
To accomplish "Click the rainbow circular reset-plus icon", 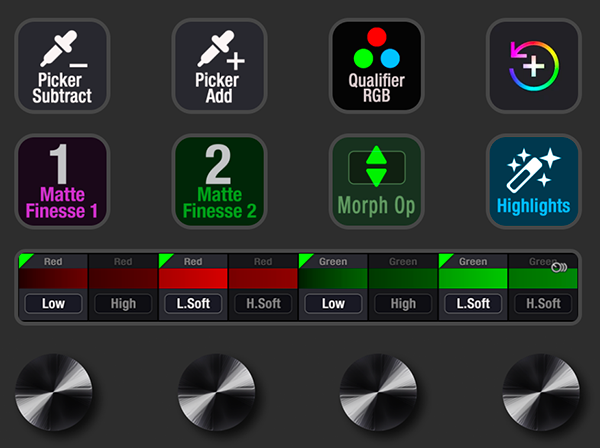I will pyautogui.click(x=534, y=66).
